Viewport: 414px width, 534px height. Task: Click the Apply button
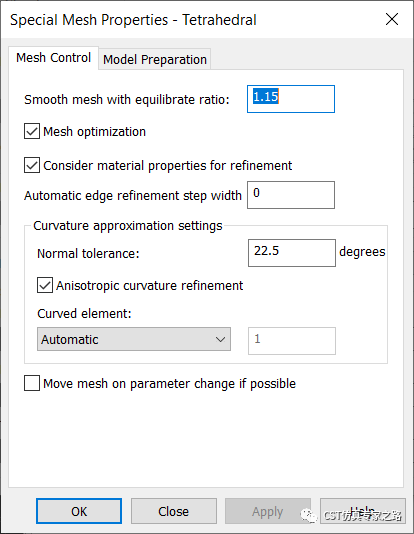[x=268, y=511]
